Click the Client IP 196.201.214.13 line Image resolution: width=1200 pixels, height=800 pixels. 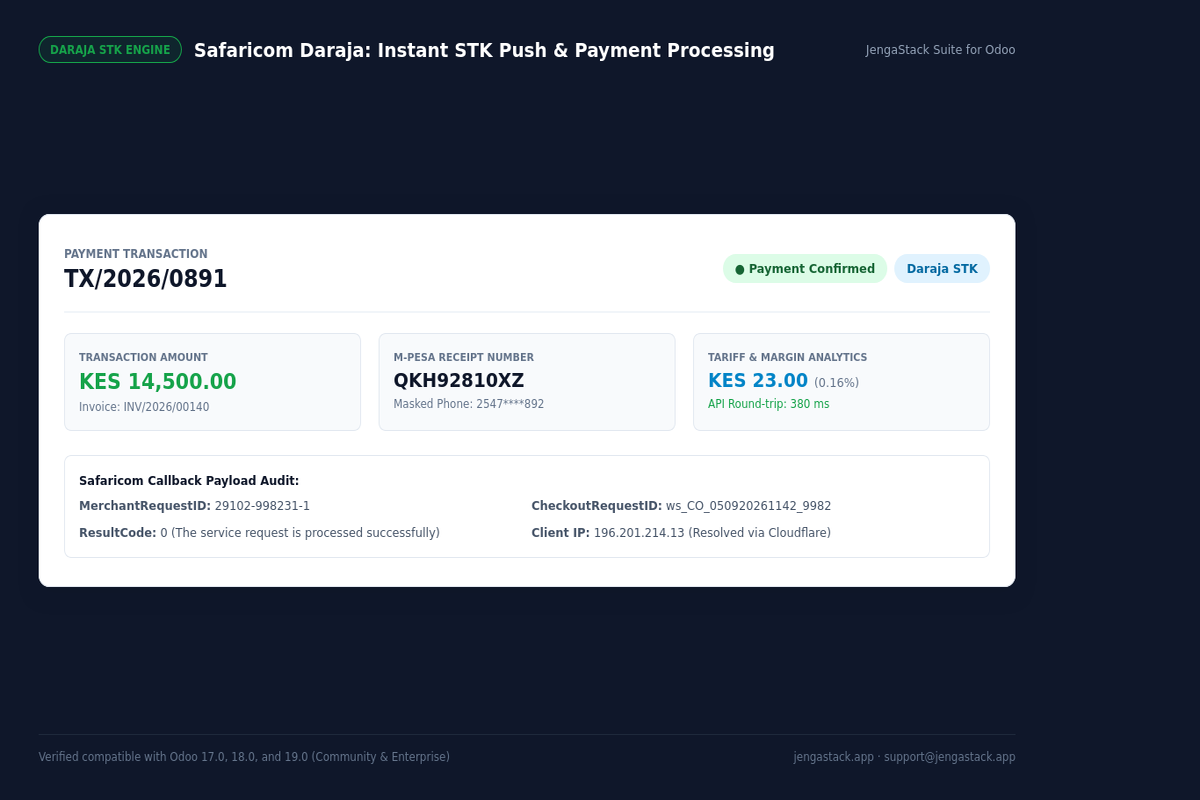[681, 533]
